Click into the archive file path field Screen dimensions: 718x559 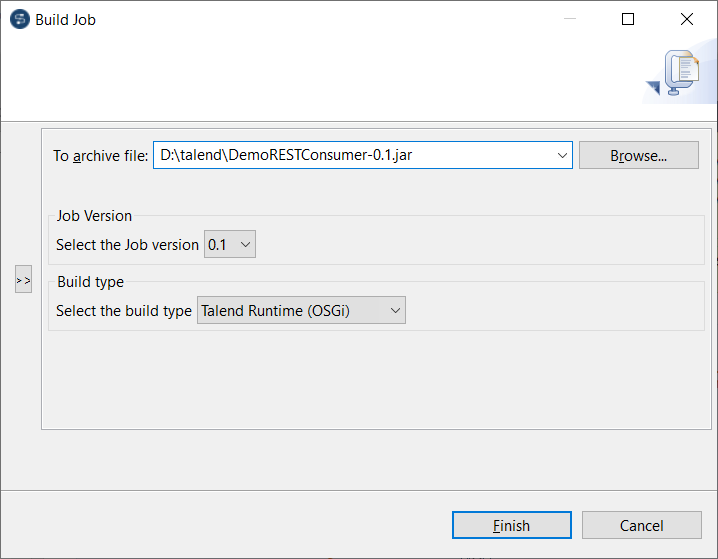tap(350, 155)
